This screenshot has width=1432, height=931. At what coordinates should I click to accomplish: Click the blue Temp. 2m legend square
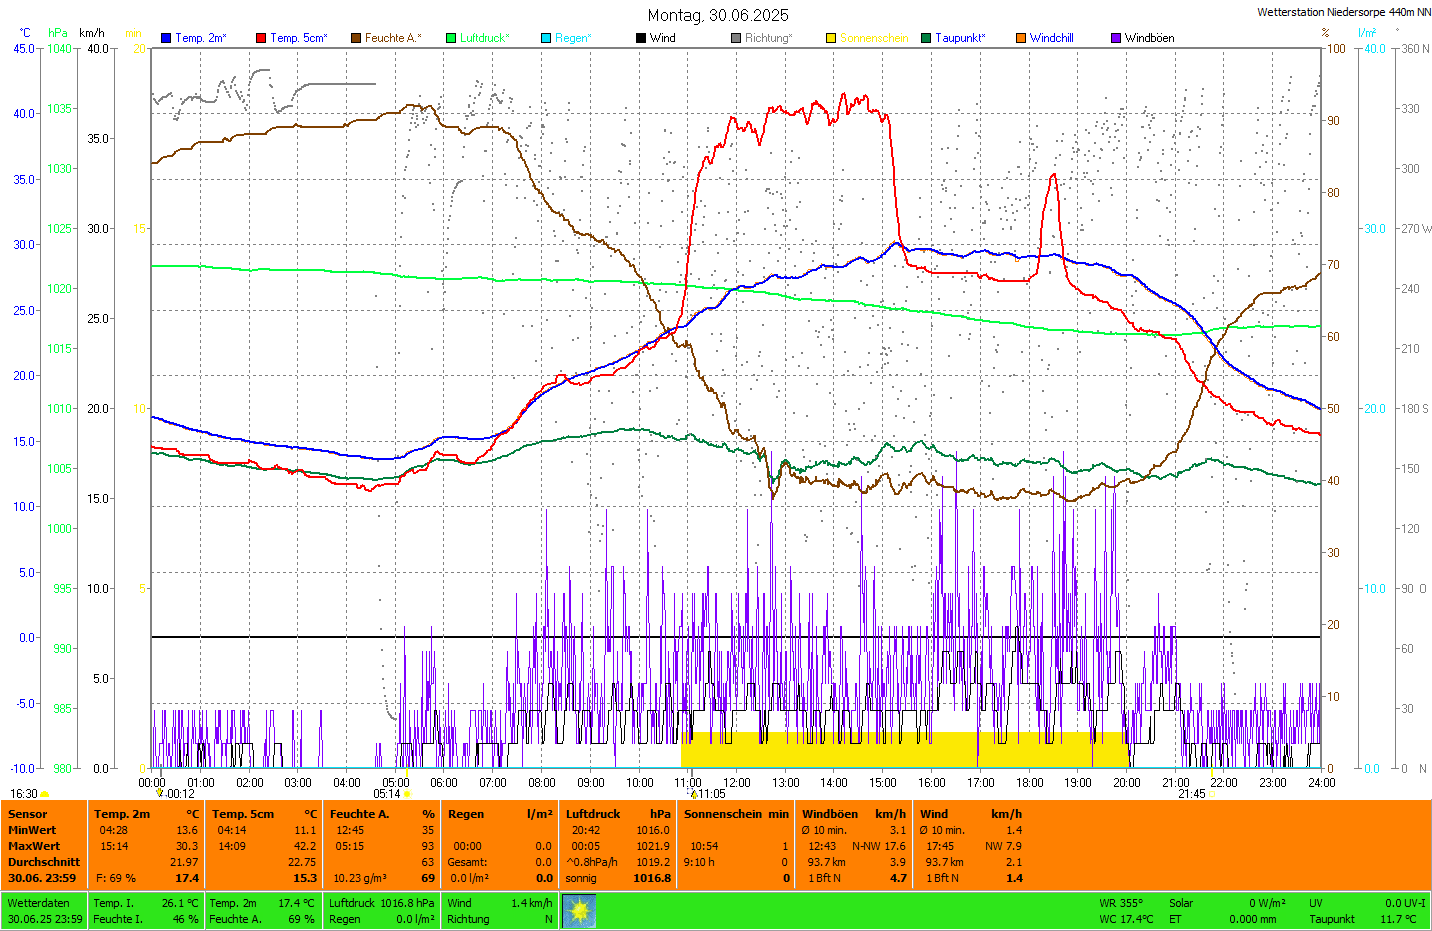click(166, 38)
